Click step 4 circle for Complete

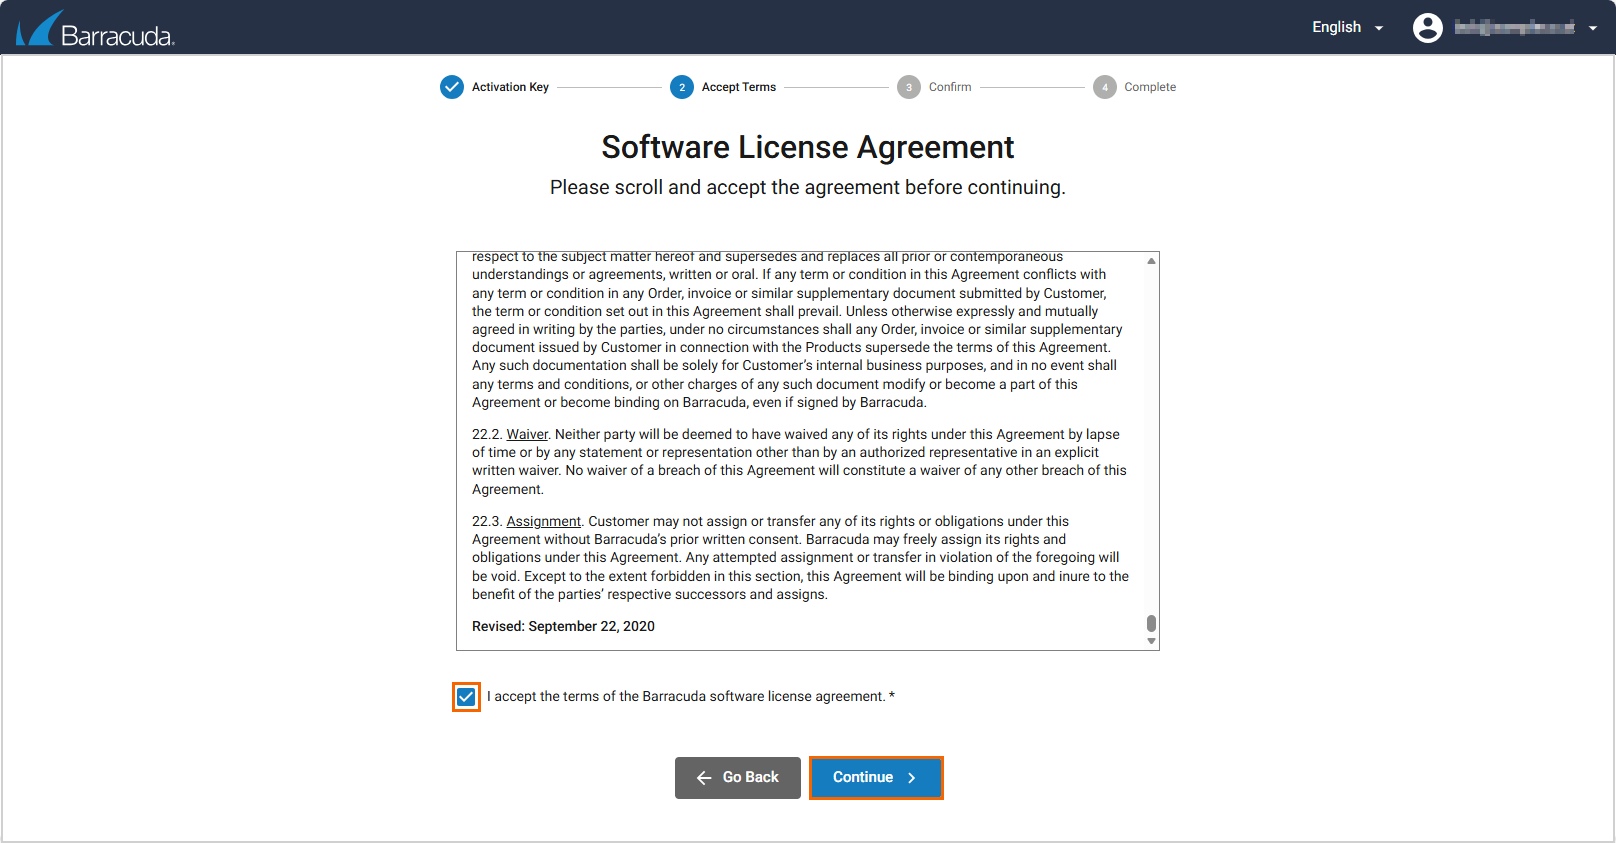1105,87
